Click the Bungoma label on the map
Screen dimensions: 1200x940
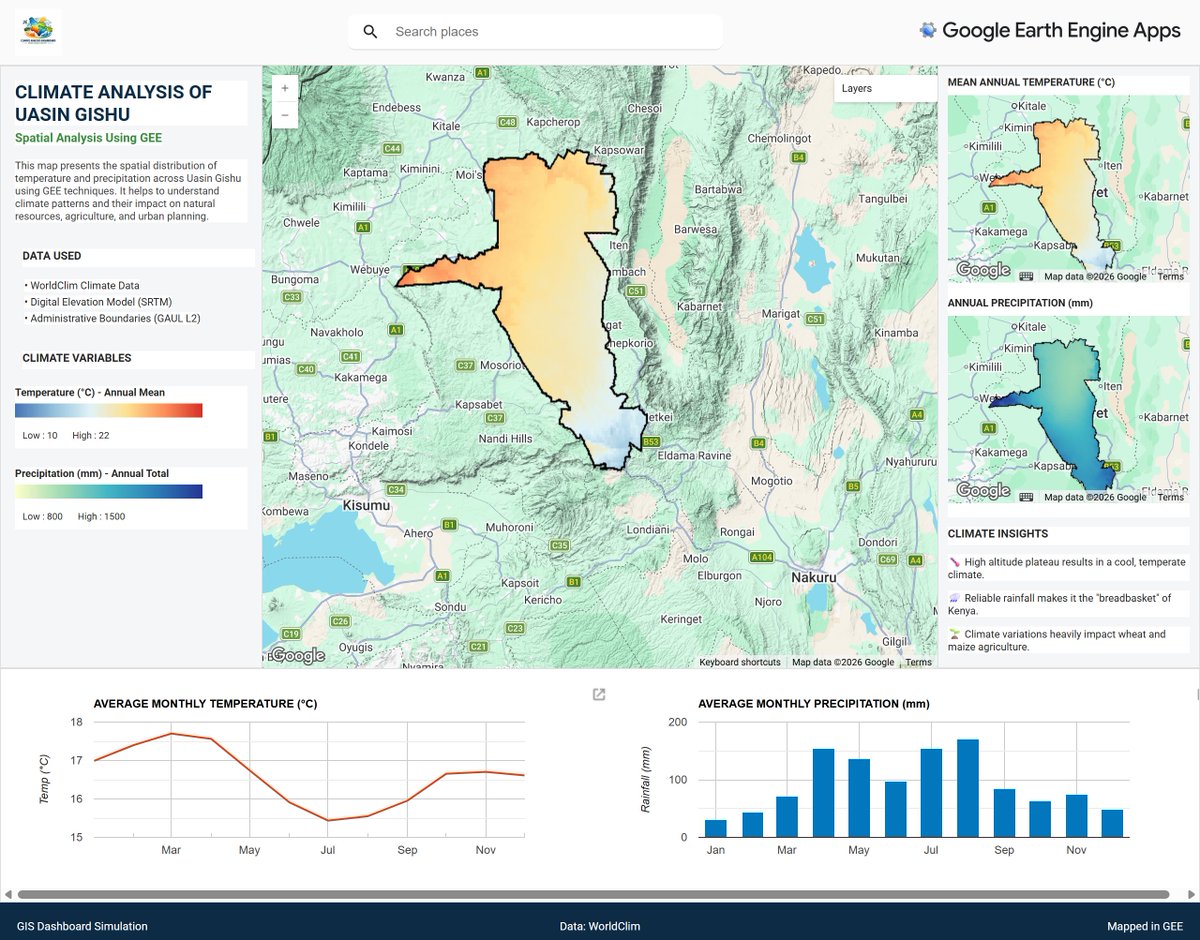[294, 280]
